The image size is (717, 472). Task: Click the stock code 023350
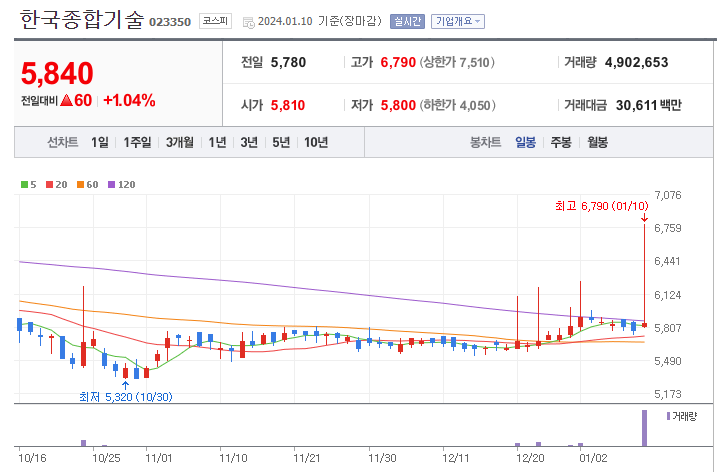170,22
